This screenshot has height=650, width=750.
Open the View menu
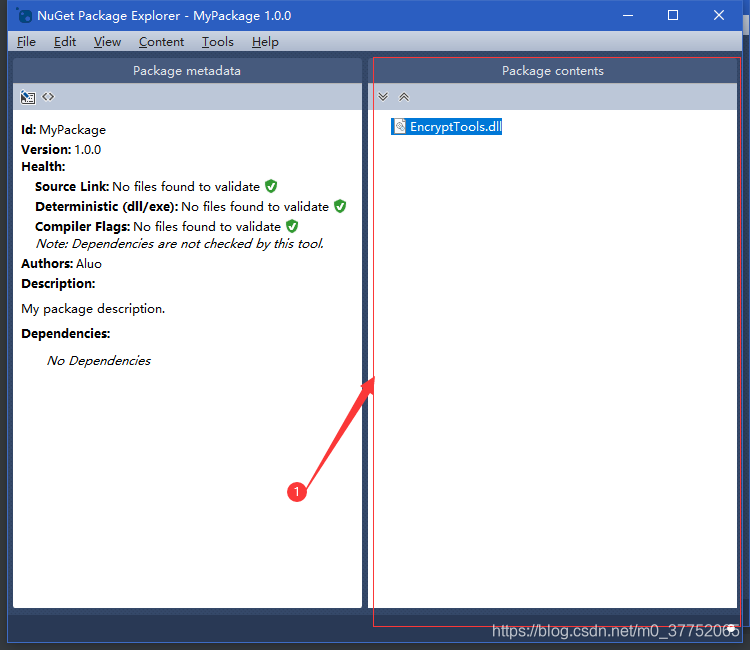point(107,42)
